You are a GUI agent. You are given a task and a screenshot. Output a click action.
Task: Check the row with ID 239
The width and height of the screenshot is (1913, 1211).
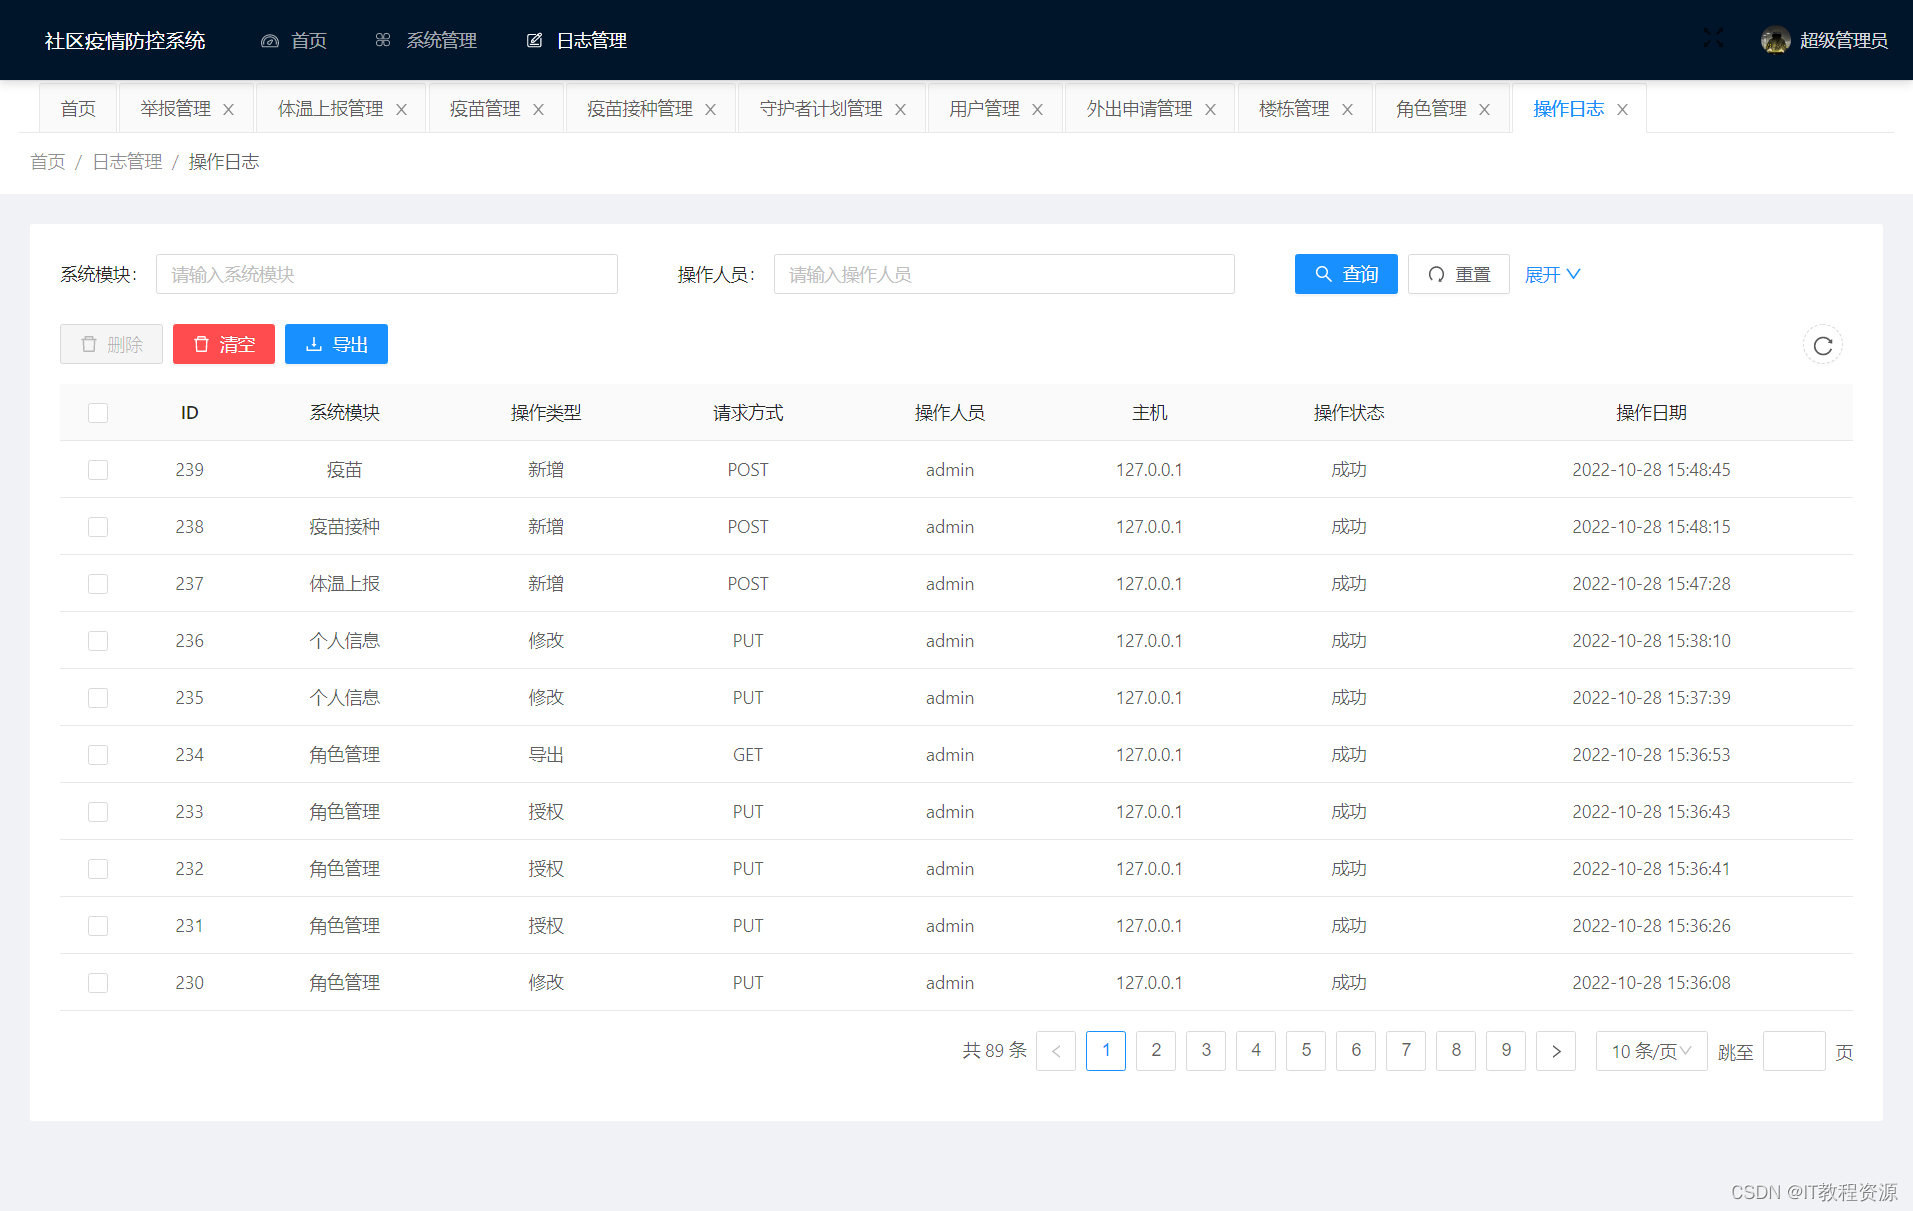(98, 470)
